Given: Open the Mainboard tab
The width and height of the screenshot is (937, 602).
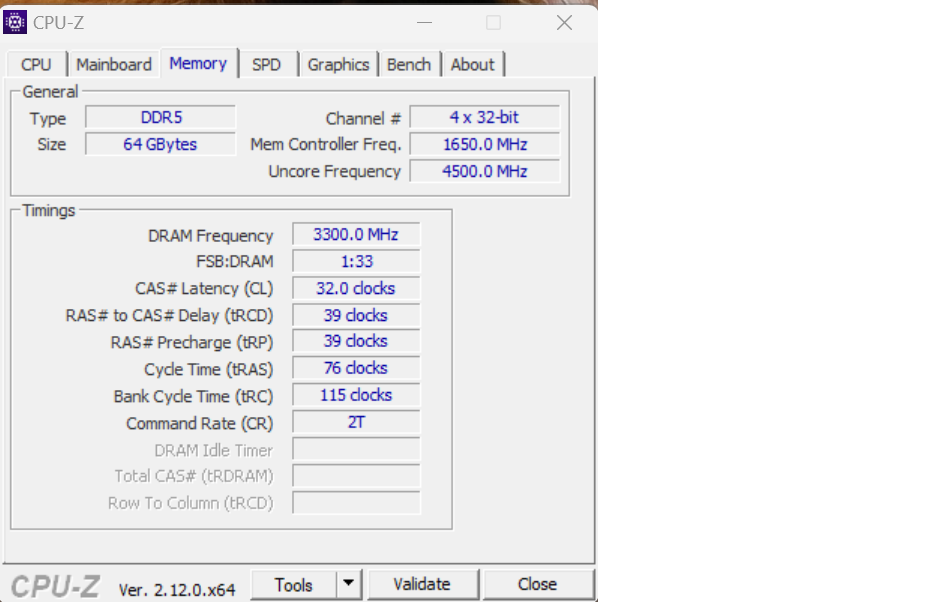Looking at the screenshot, I should [x=114, y=65].
